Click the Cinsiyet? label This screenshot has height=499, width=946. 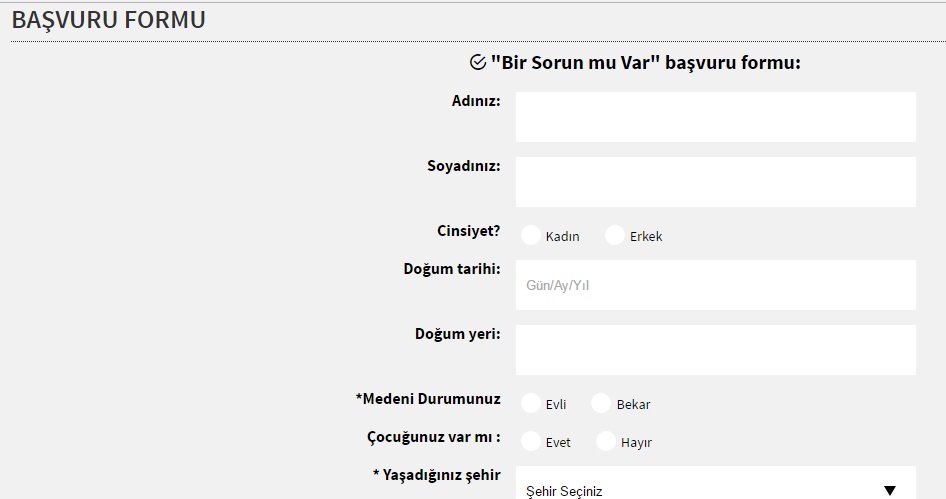pyautogui.click(x=469, y=231)
